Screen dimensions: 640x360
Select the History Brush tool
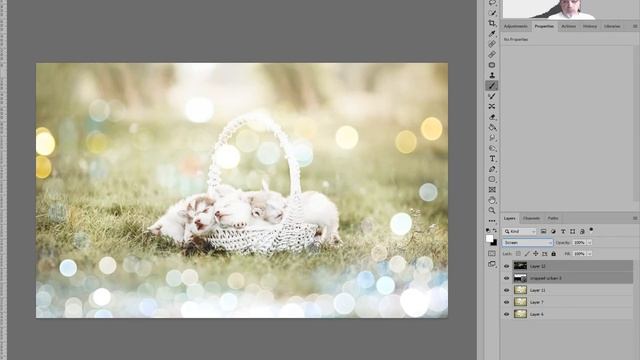click(x=492, y=96)
